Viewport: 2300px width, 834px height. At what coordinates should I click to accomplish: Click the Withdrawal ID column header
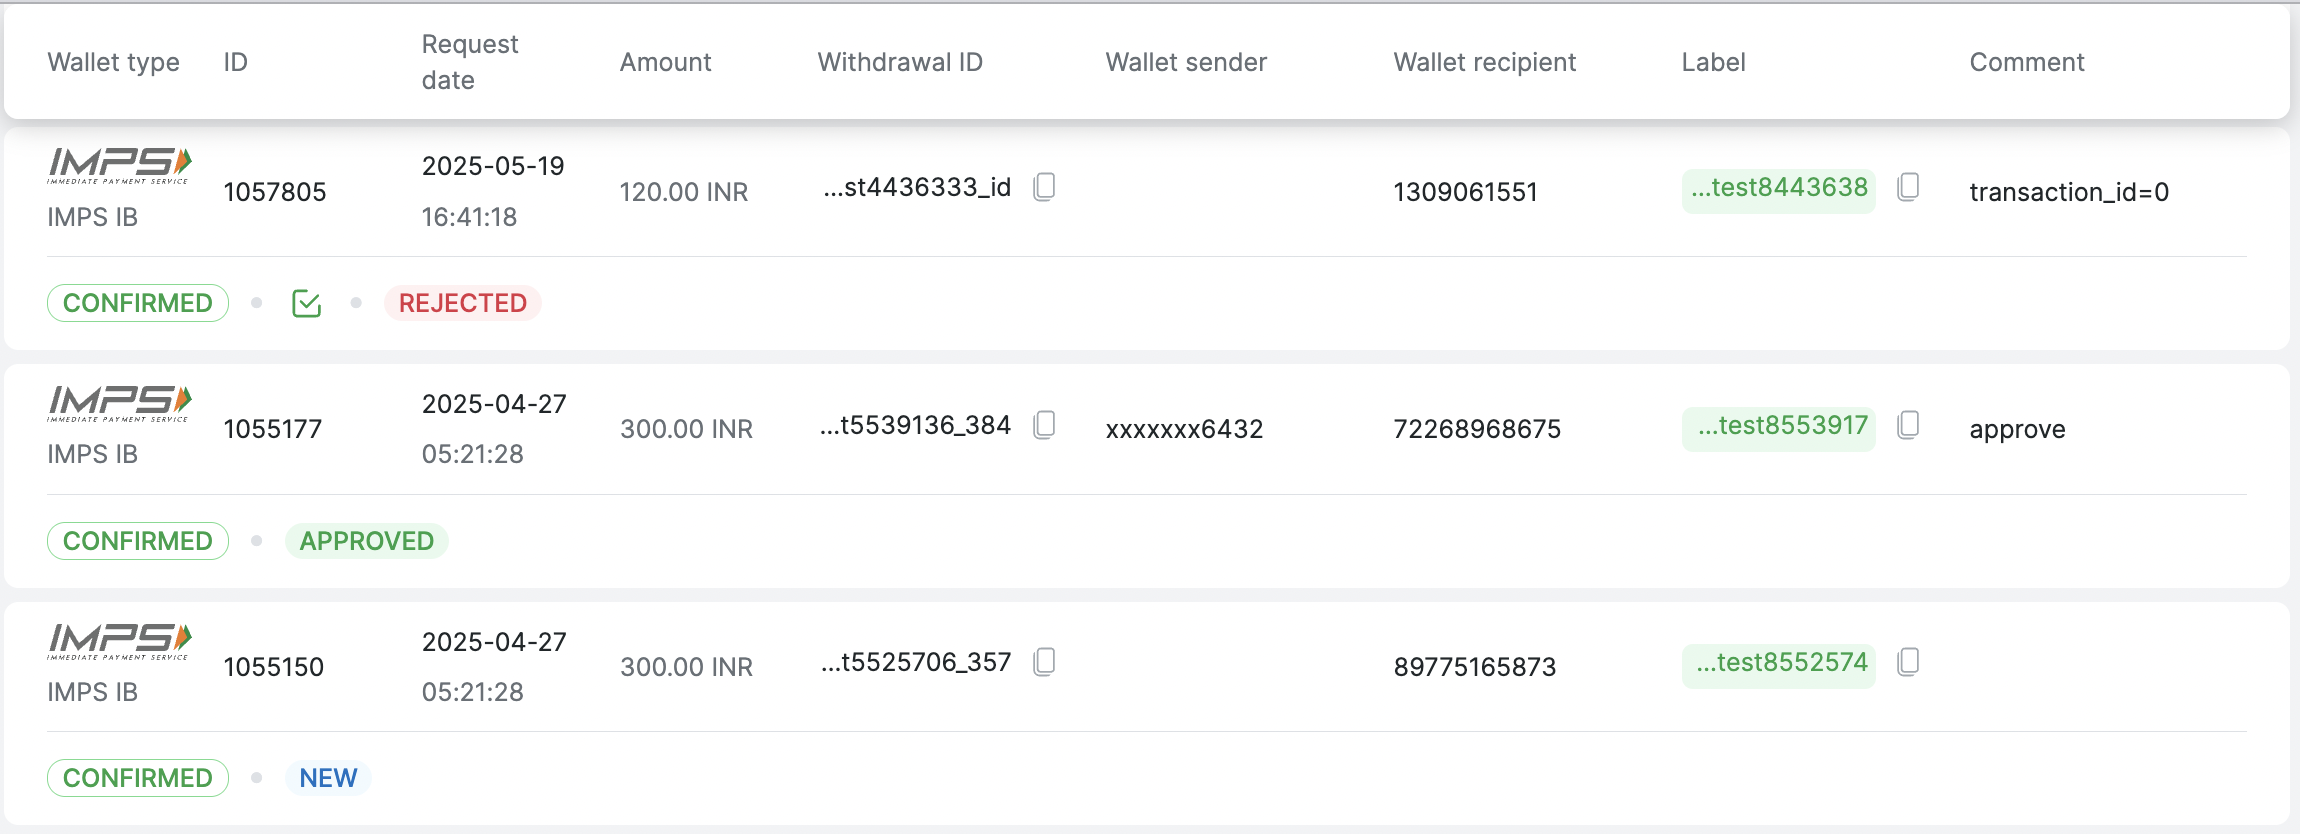900,62
